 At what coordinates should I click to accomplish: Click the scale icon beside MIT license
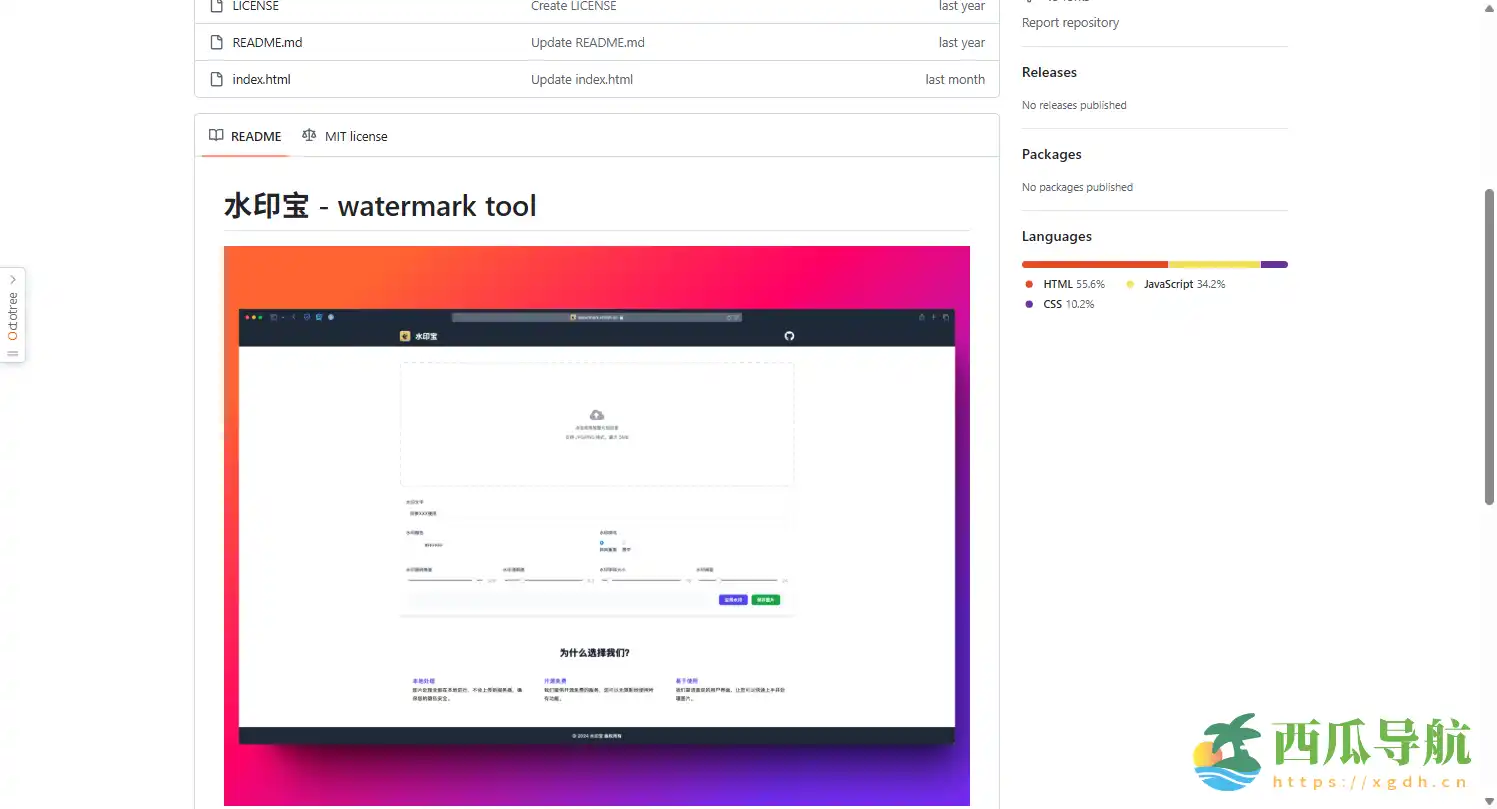pyautogui.click(x=309, y=136)
